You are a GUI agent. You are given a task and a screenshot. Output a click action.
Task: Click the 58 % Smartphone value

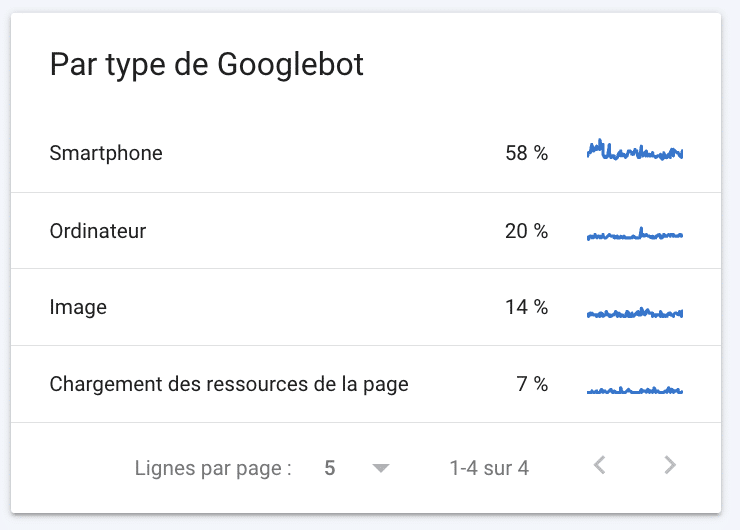tap(527, 153)
